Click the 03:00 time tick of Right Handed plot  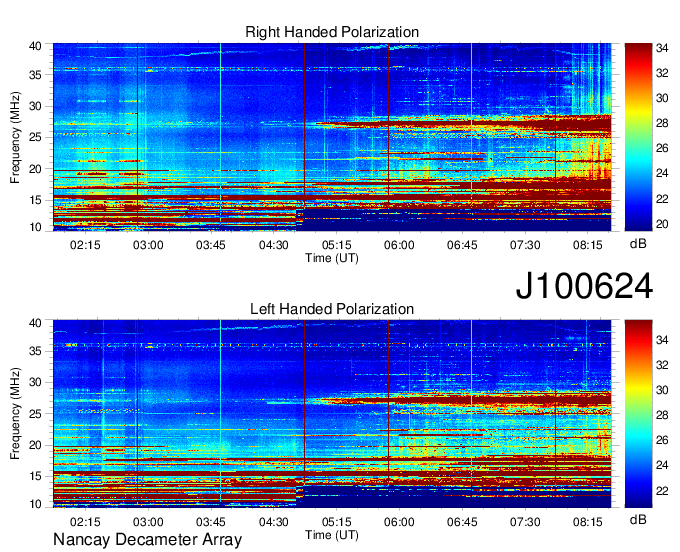(148, 245)
